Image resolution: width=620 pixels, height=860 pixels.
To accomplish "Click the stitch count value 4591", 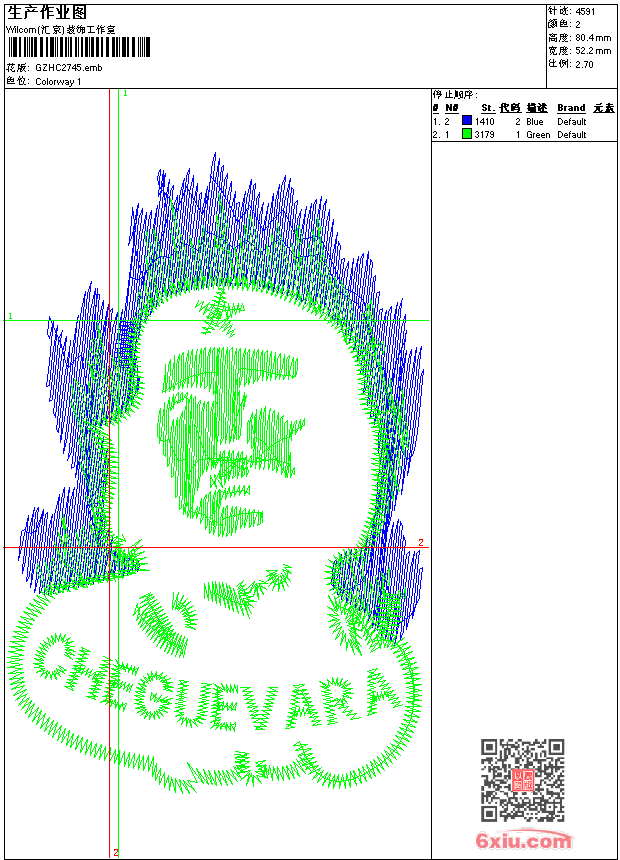I will [x=585, y=12].
